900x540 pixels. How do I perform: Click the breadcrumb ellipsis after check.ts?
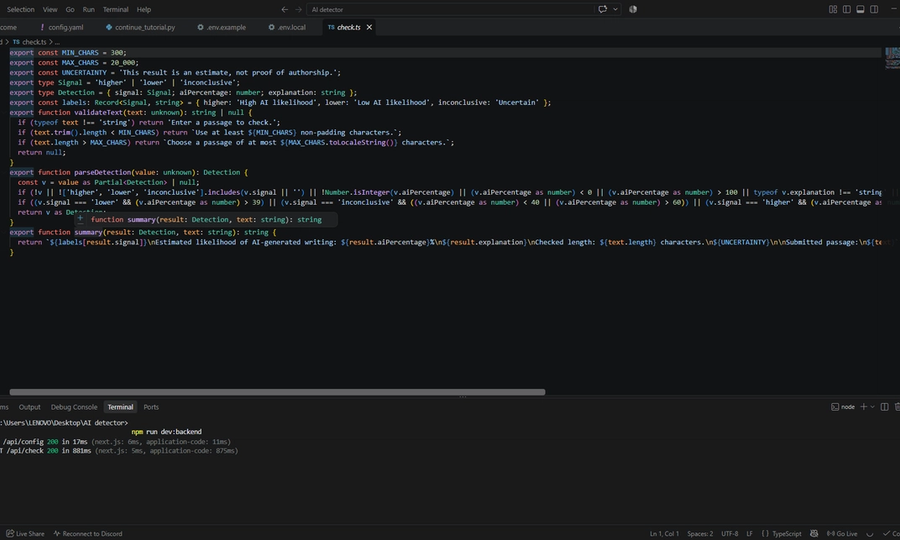pyautogui.click(x=57, y=42)
